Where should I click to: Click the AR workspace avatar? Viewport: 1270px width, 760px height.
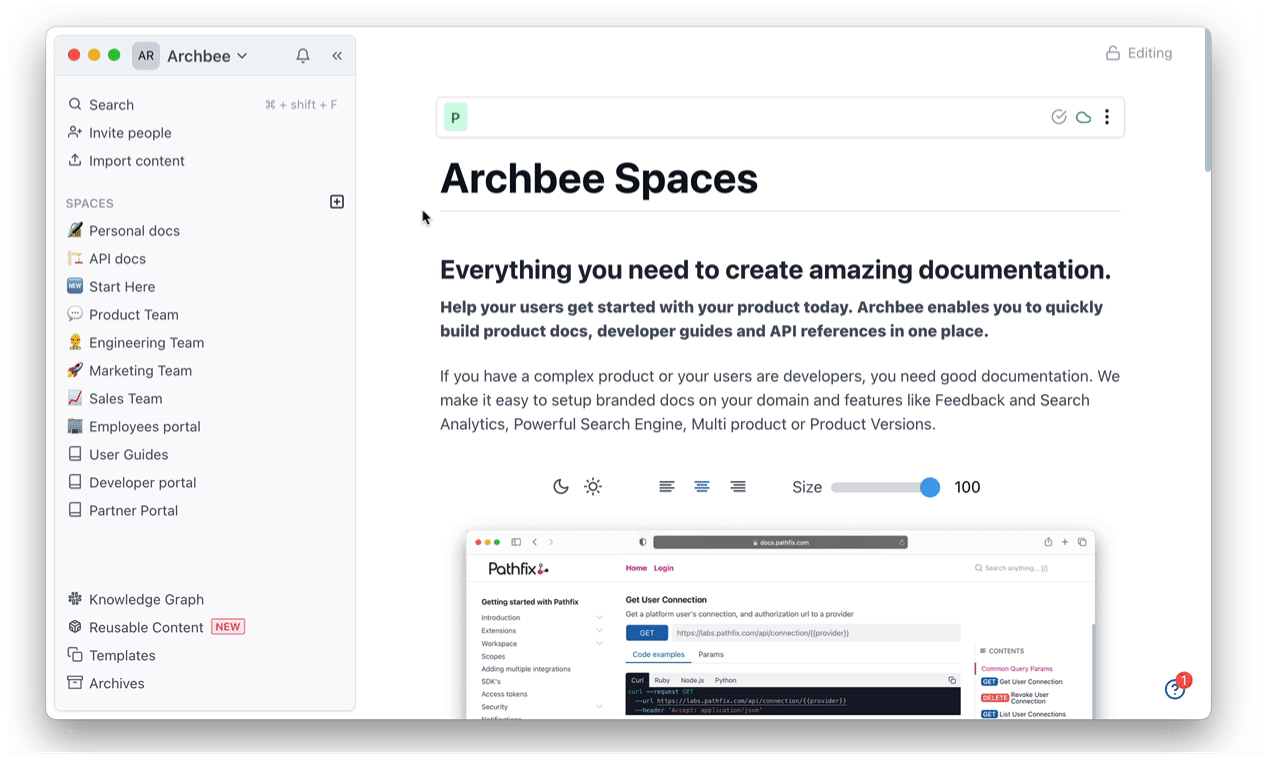pyautogui.click(x=146, y=56)
